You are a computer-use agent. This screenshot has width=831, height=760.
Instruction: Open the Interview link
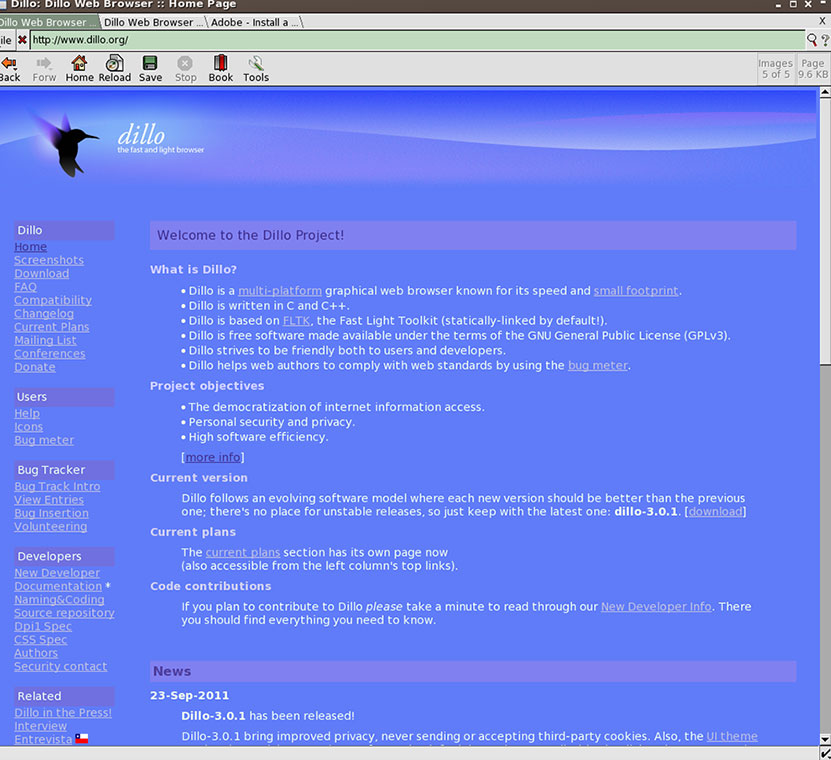coord(40,726)
